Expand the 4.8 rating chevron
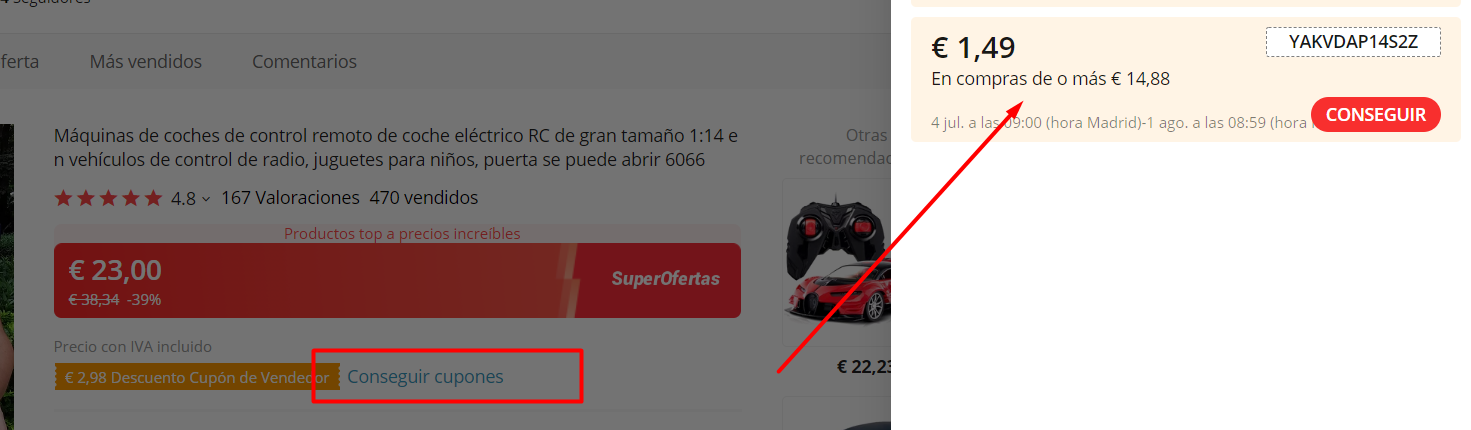The width and height of the screenshot is (1471, 430). 206,199
